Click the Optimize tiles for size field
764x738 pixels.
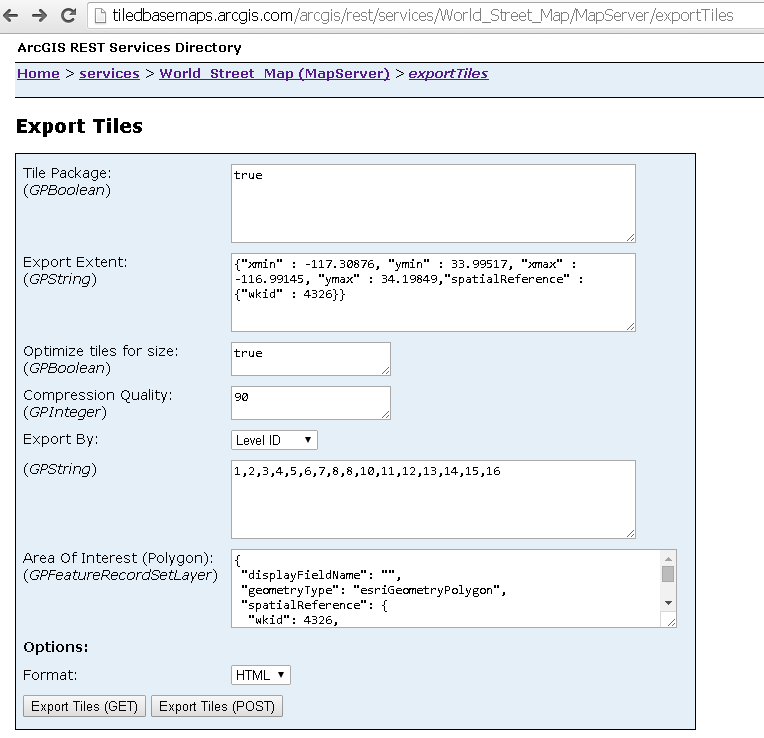pyautogui.click(x=311, y=359)
